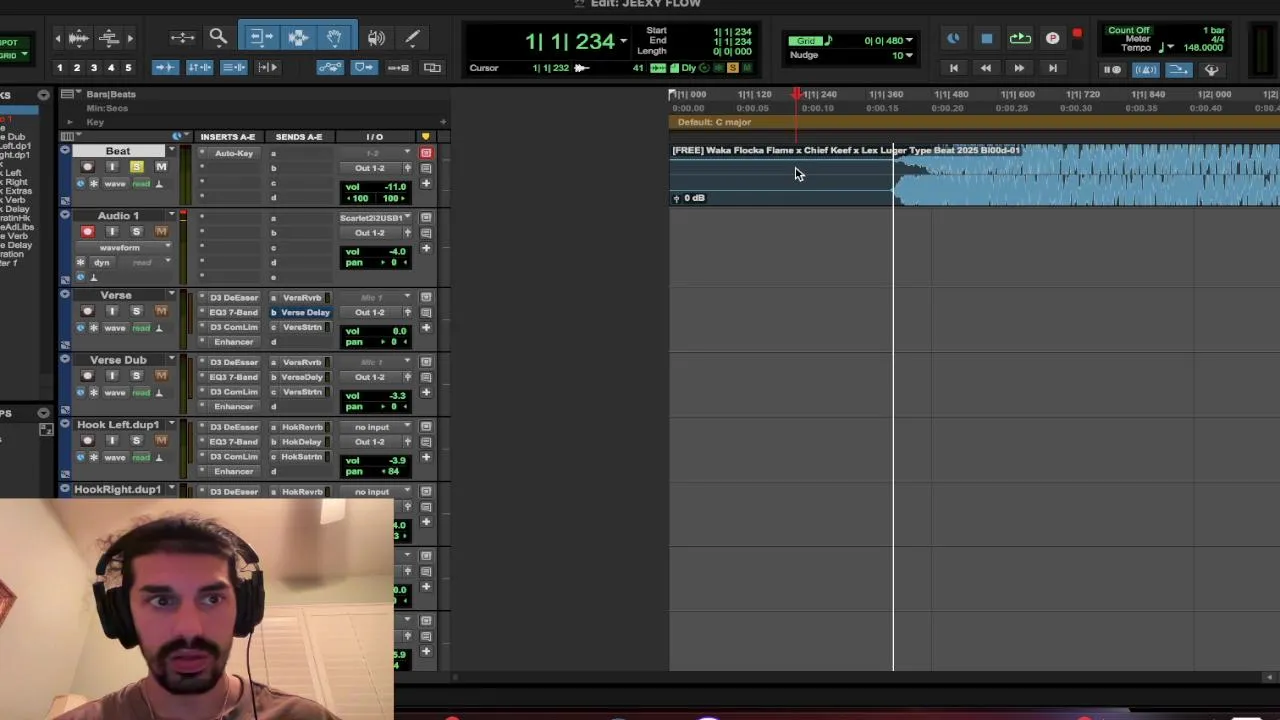Screen dimensions: 1280x720
Task: Select the Waka Flocka Flame beat clip
Action: point(974,176)
